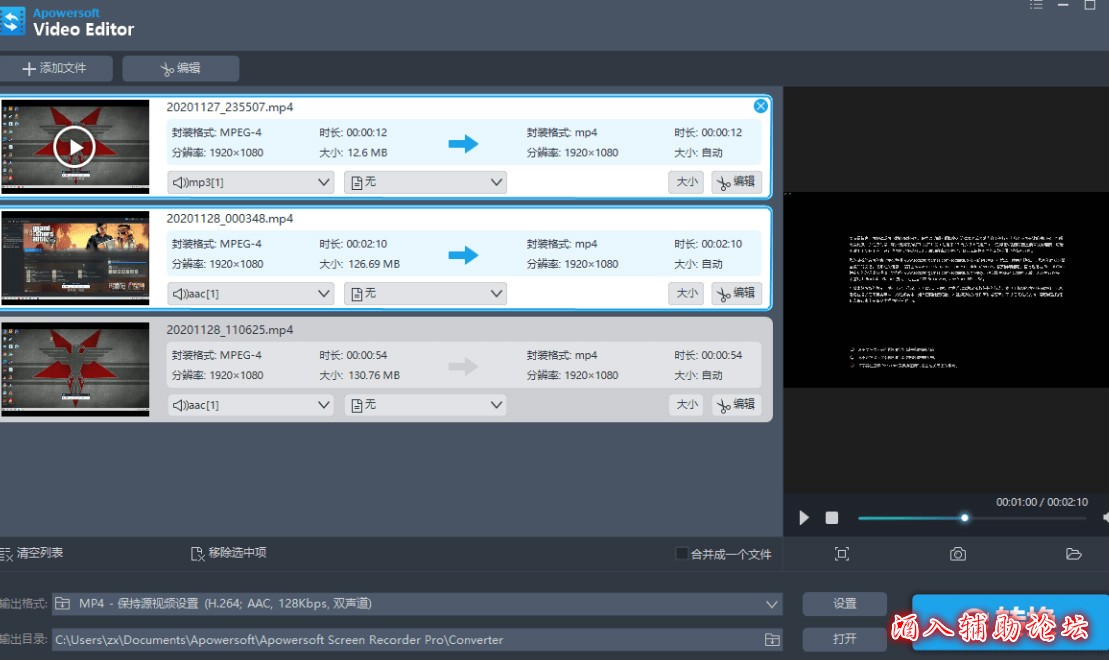Open snapshot folder icon beside the camera

(x=1074, y=554)
